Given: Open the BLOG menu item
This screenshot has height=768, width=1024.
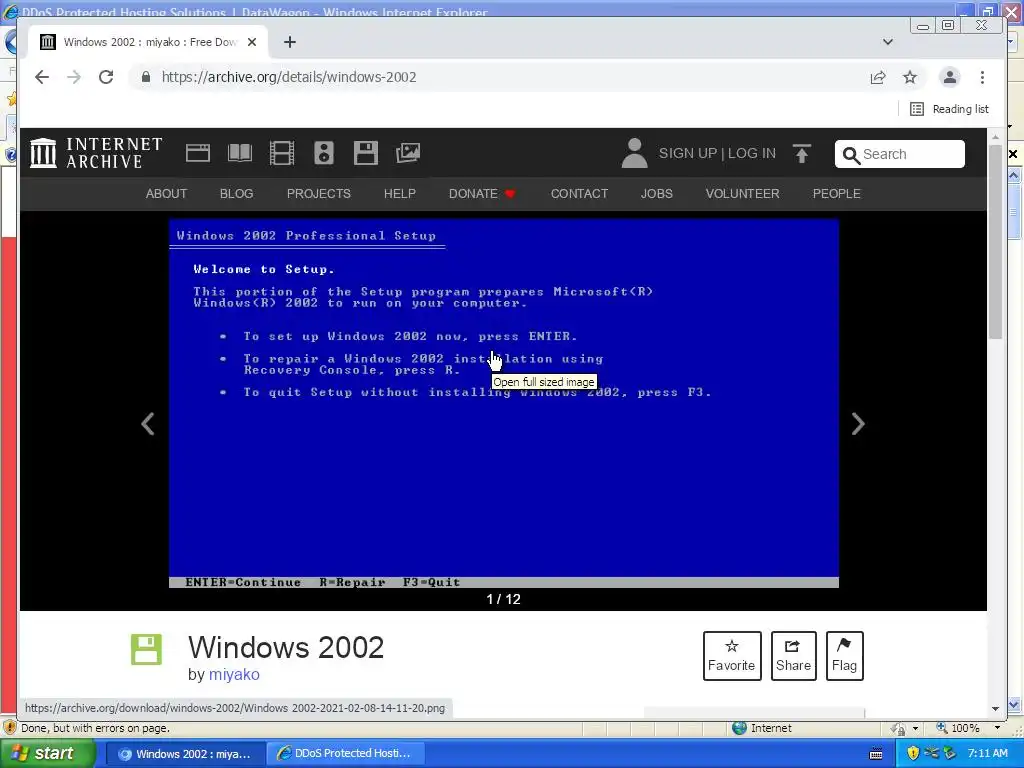Looking at the screenshot, I should coord(236,193).
